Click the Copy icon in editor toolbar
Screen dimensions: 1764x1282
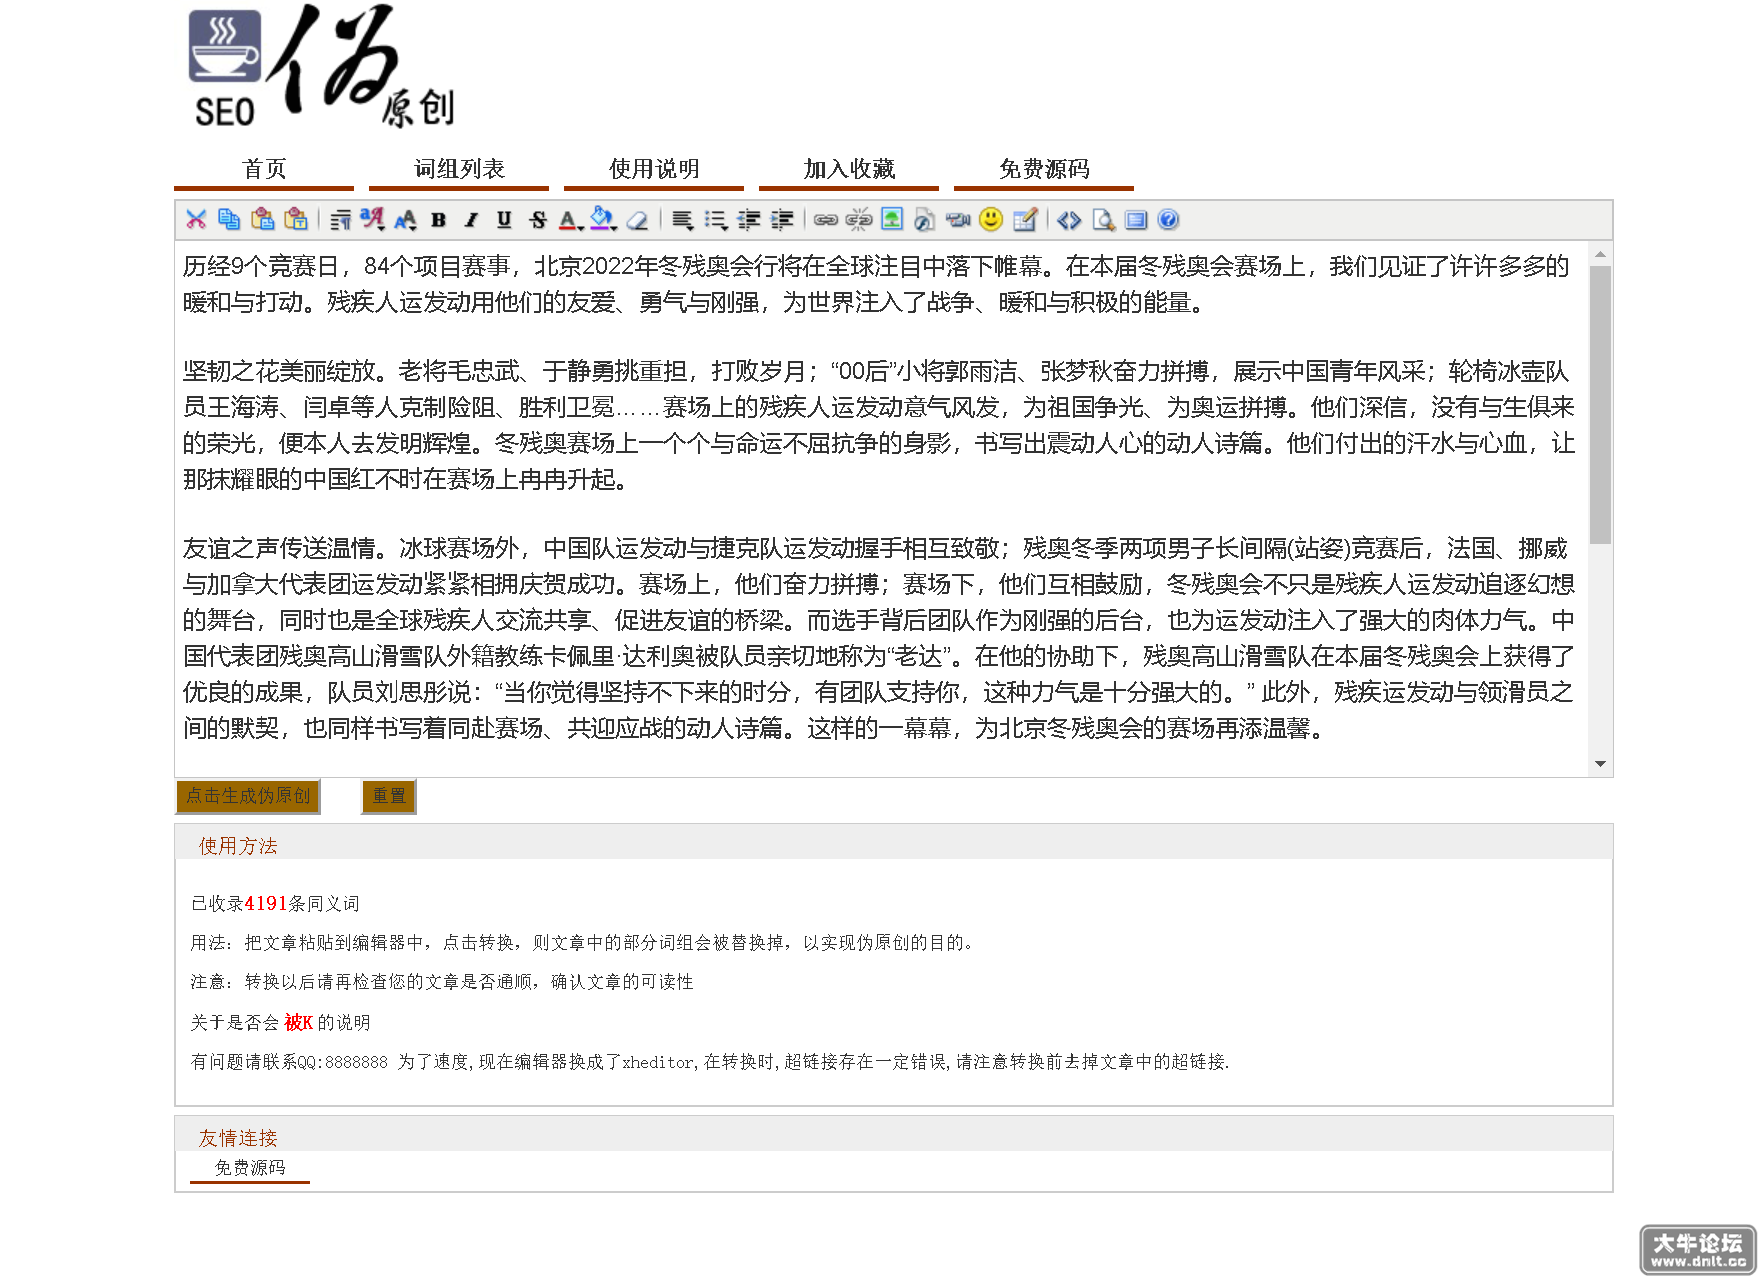tap(229, 220)
